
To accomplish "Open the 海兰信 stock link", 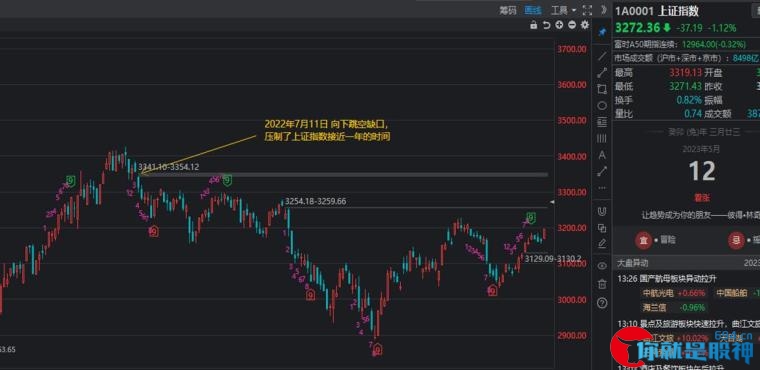I will pos(654,307).
